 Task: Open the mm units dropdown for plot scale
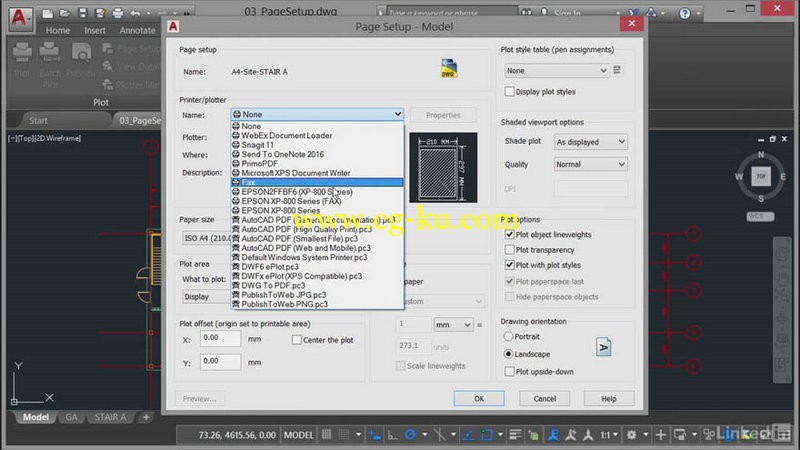pyautogui.click(x=453, y=324)
